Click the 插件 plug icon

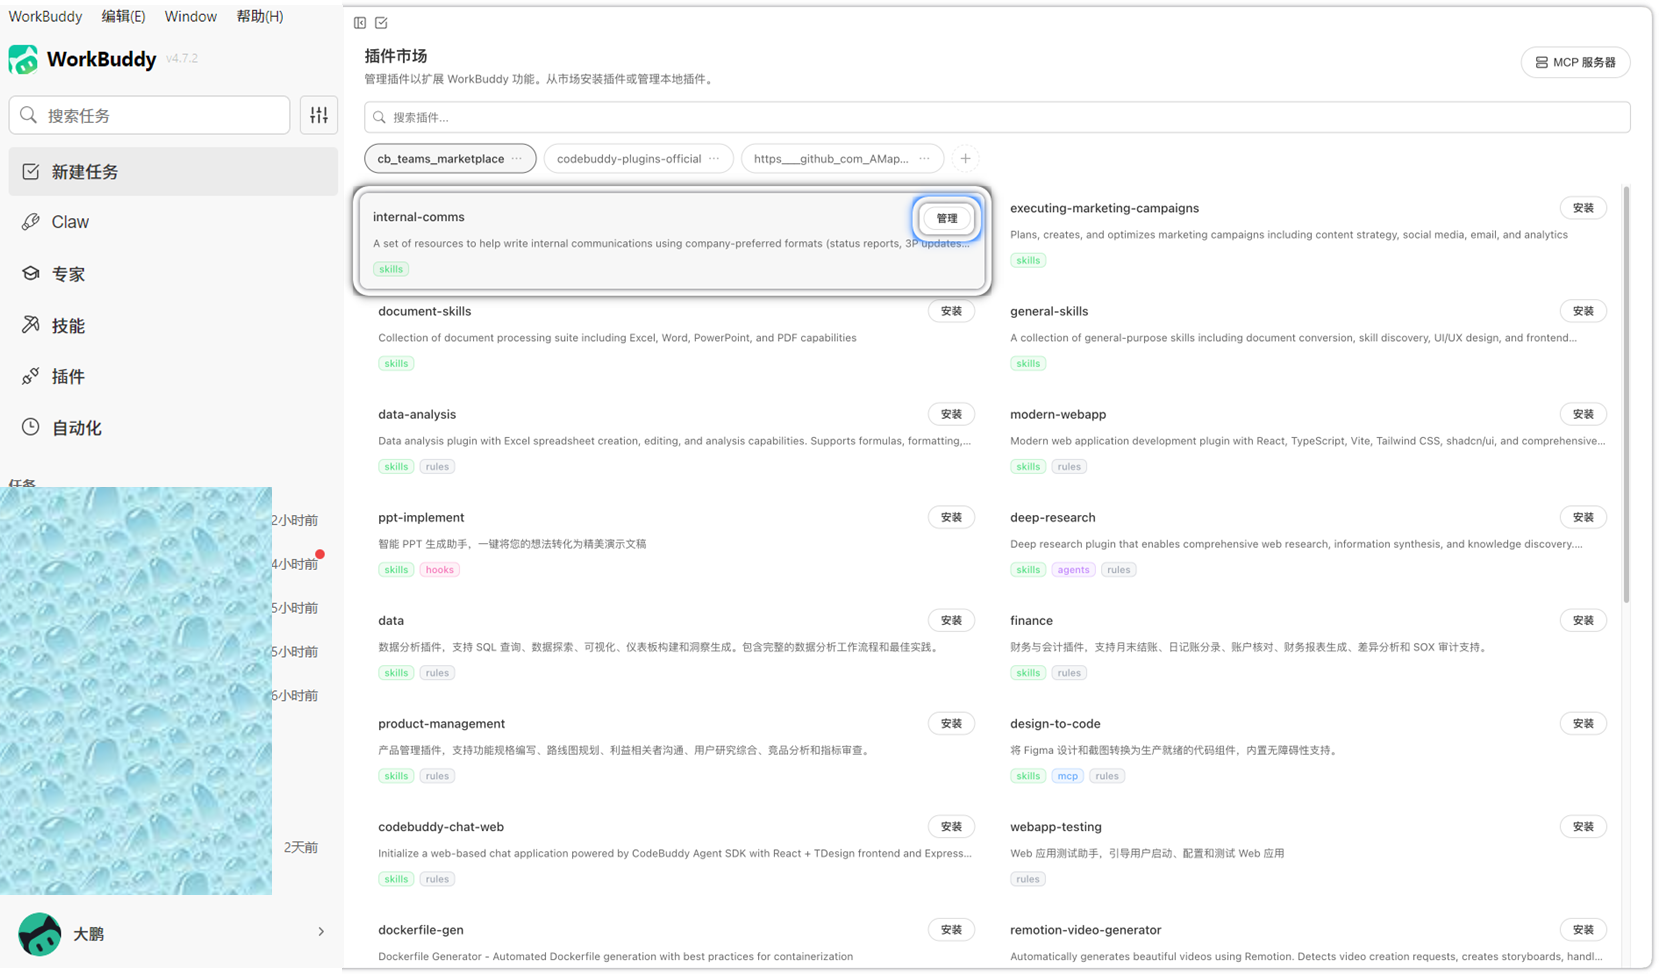(31, 376)
